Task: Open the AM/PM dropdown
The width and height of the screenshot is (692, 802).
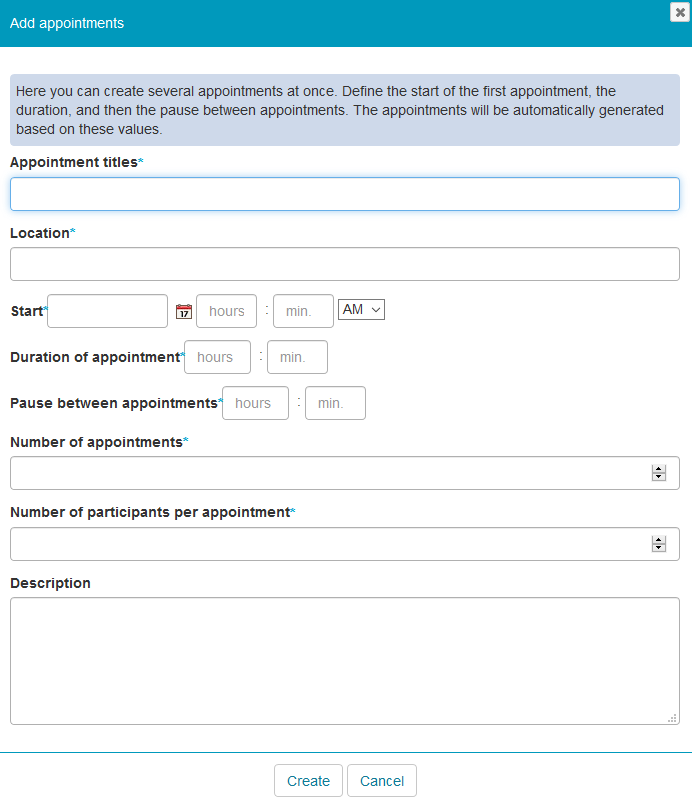Action: click(362, 310)
